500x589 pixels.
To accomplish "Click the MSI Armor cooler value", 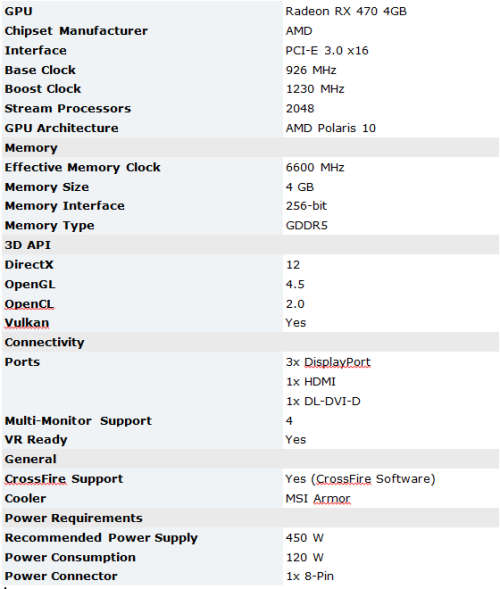I will (318, 498).
